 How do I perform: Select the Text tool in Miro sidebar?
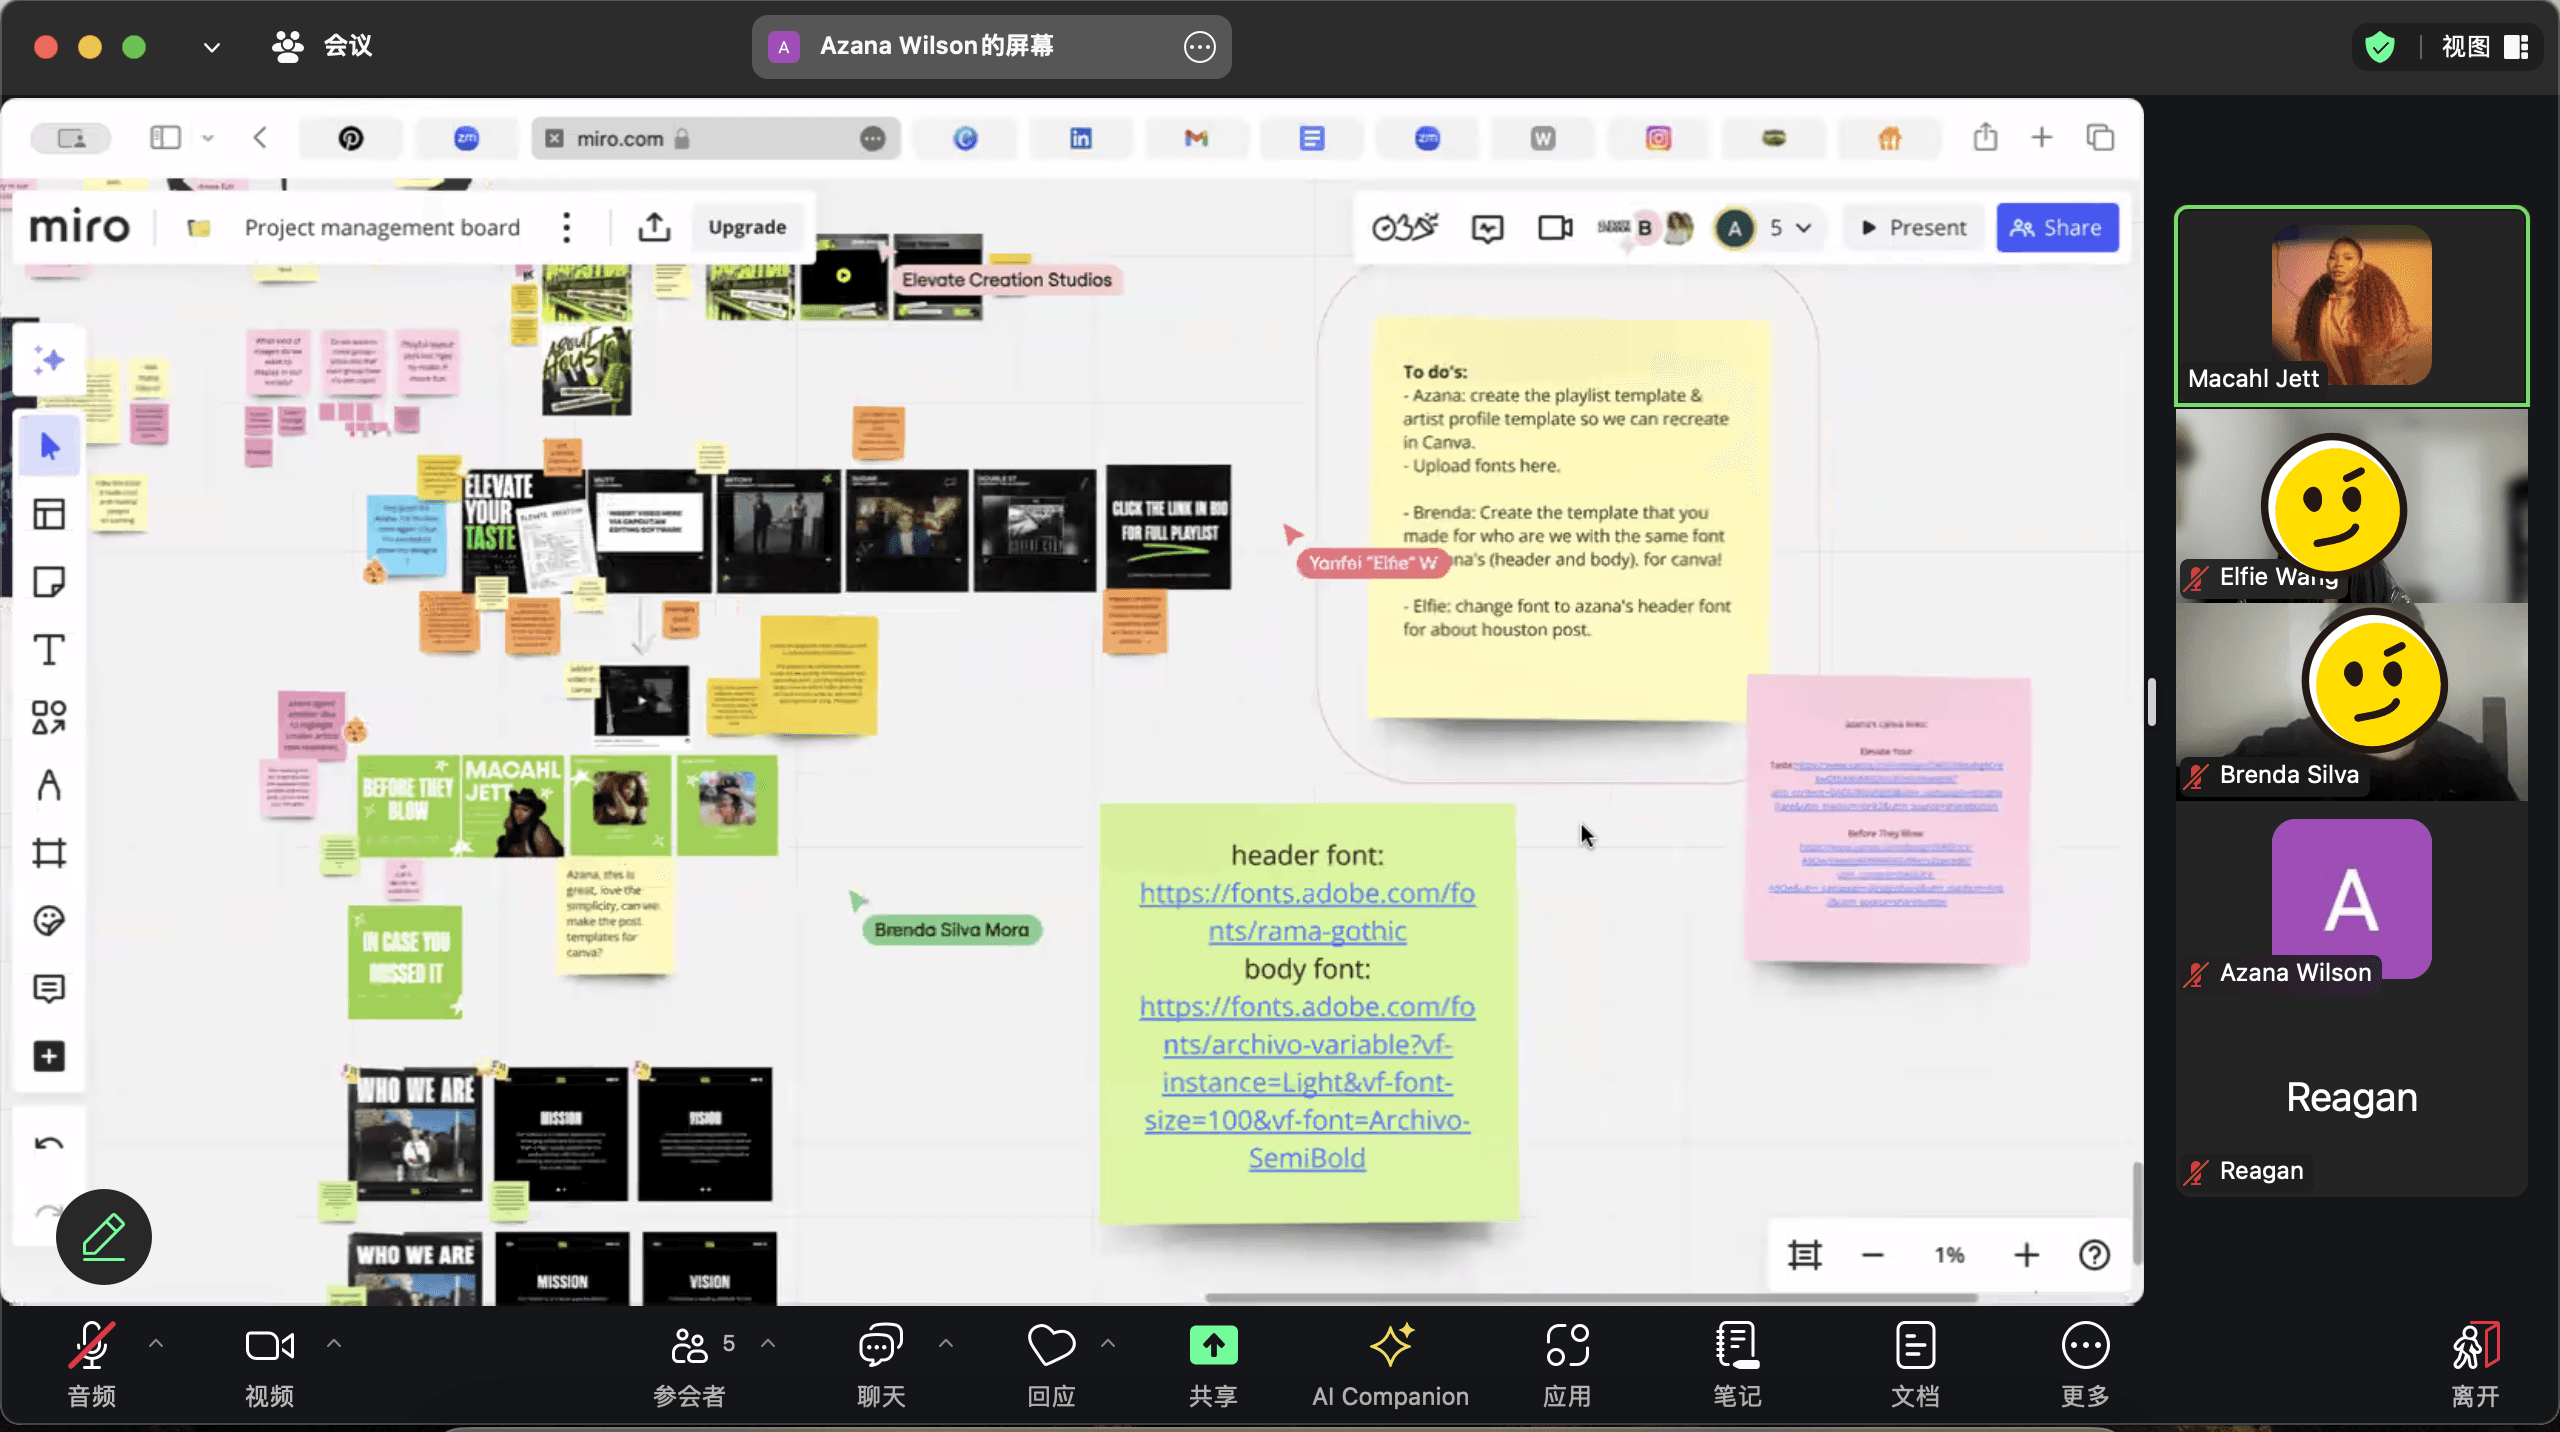(x=48, y=650)
